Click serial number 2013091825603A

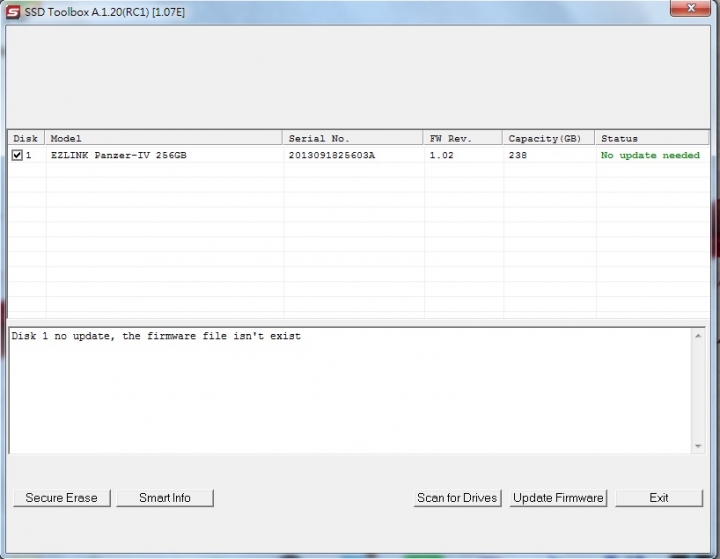pyautogui.click(x=332, y=155)
